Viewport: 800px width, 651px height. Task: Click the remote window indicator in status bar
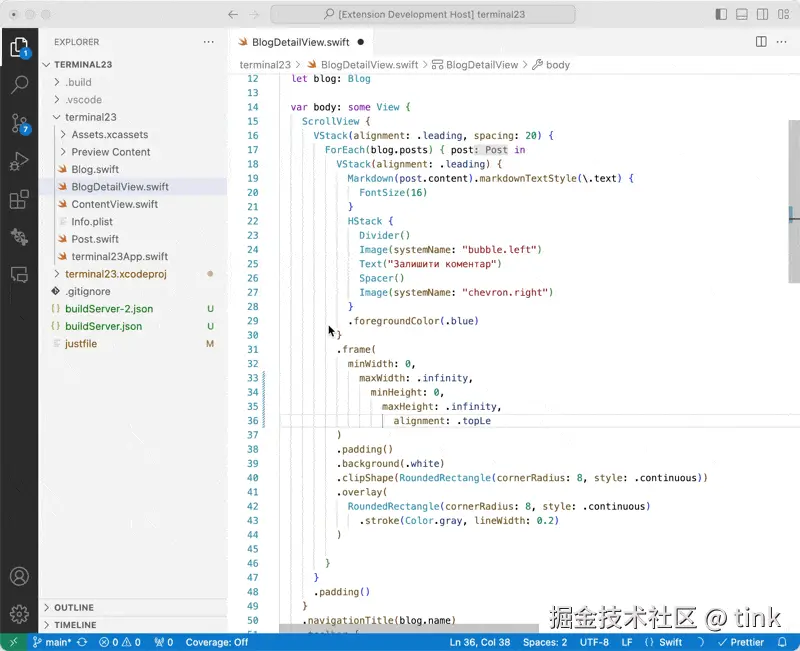point(13,642)
